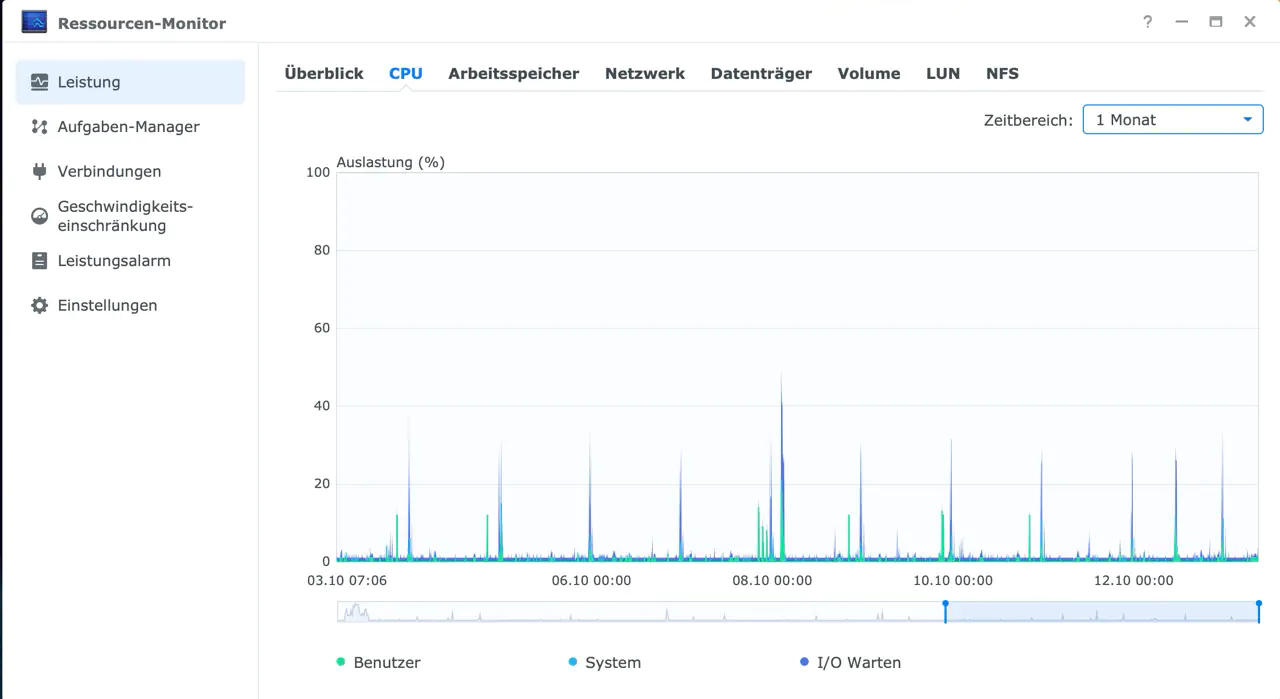Toggle the Benutzer series in legend
Screen dimensions: 1280x699
click(379, 662)
